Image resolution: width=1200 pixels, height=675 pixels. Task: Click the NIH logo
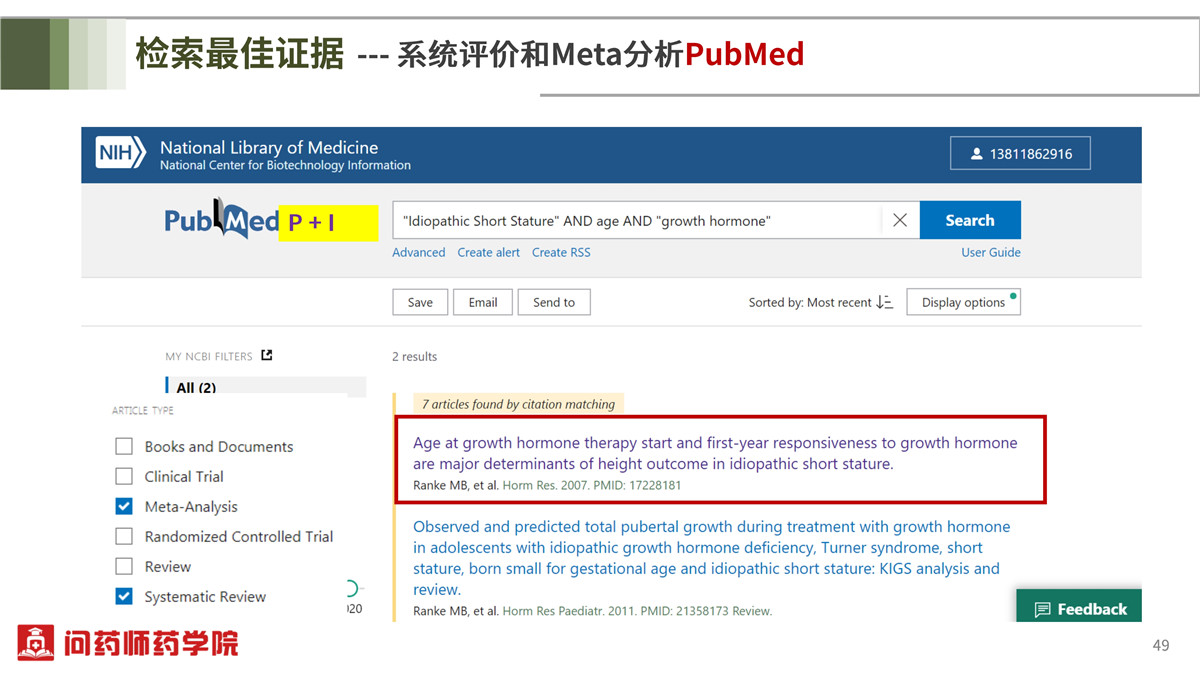pyautogui.click(x=121, y=153)
